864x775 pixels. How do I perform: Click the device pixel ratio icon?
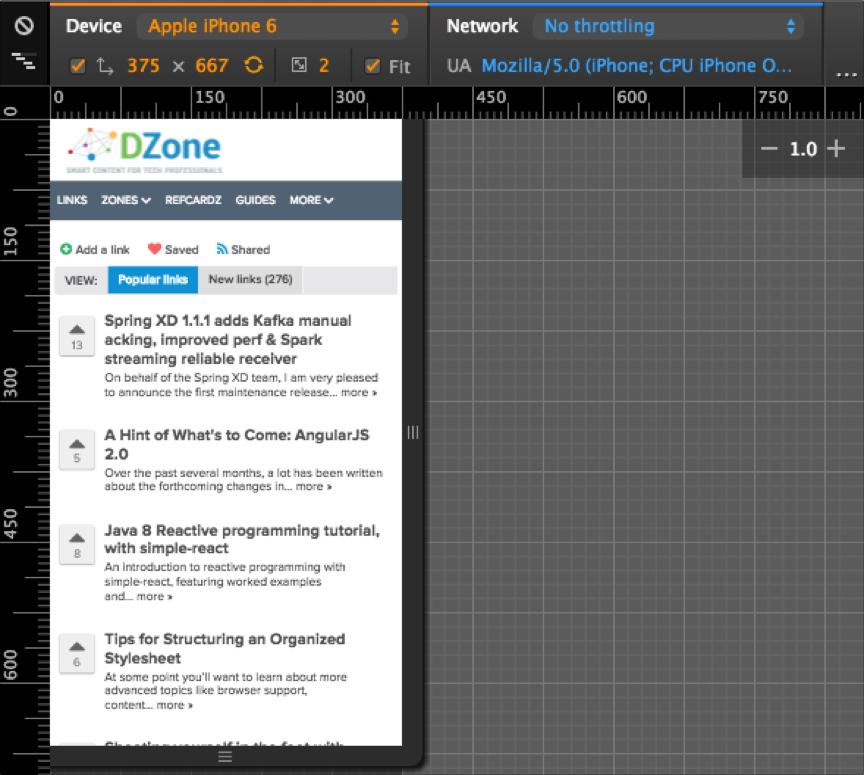299,65
